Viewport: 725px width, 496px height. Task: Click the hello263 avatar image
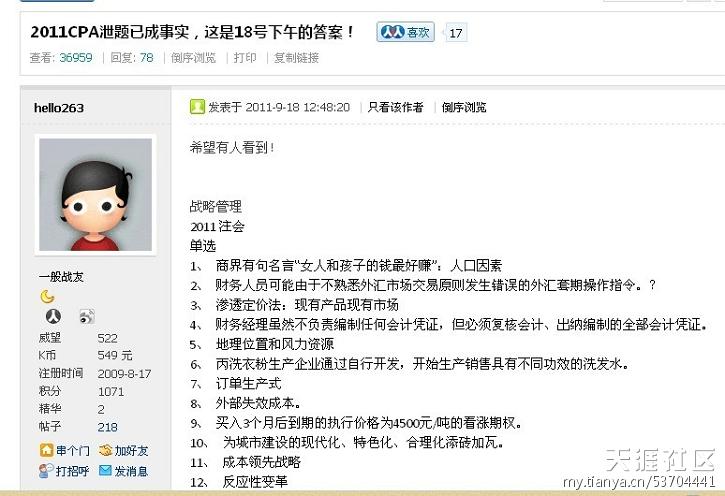coord(95,195)
